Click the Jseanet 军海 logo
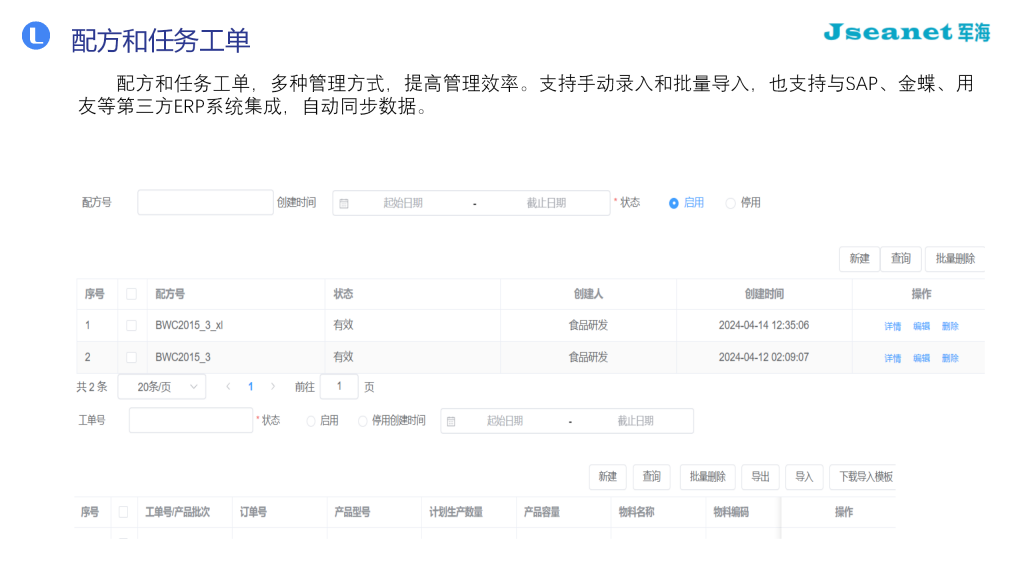This screenshot has width=1024, height=576. pos(905,31)
